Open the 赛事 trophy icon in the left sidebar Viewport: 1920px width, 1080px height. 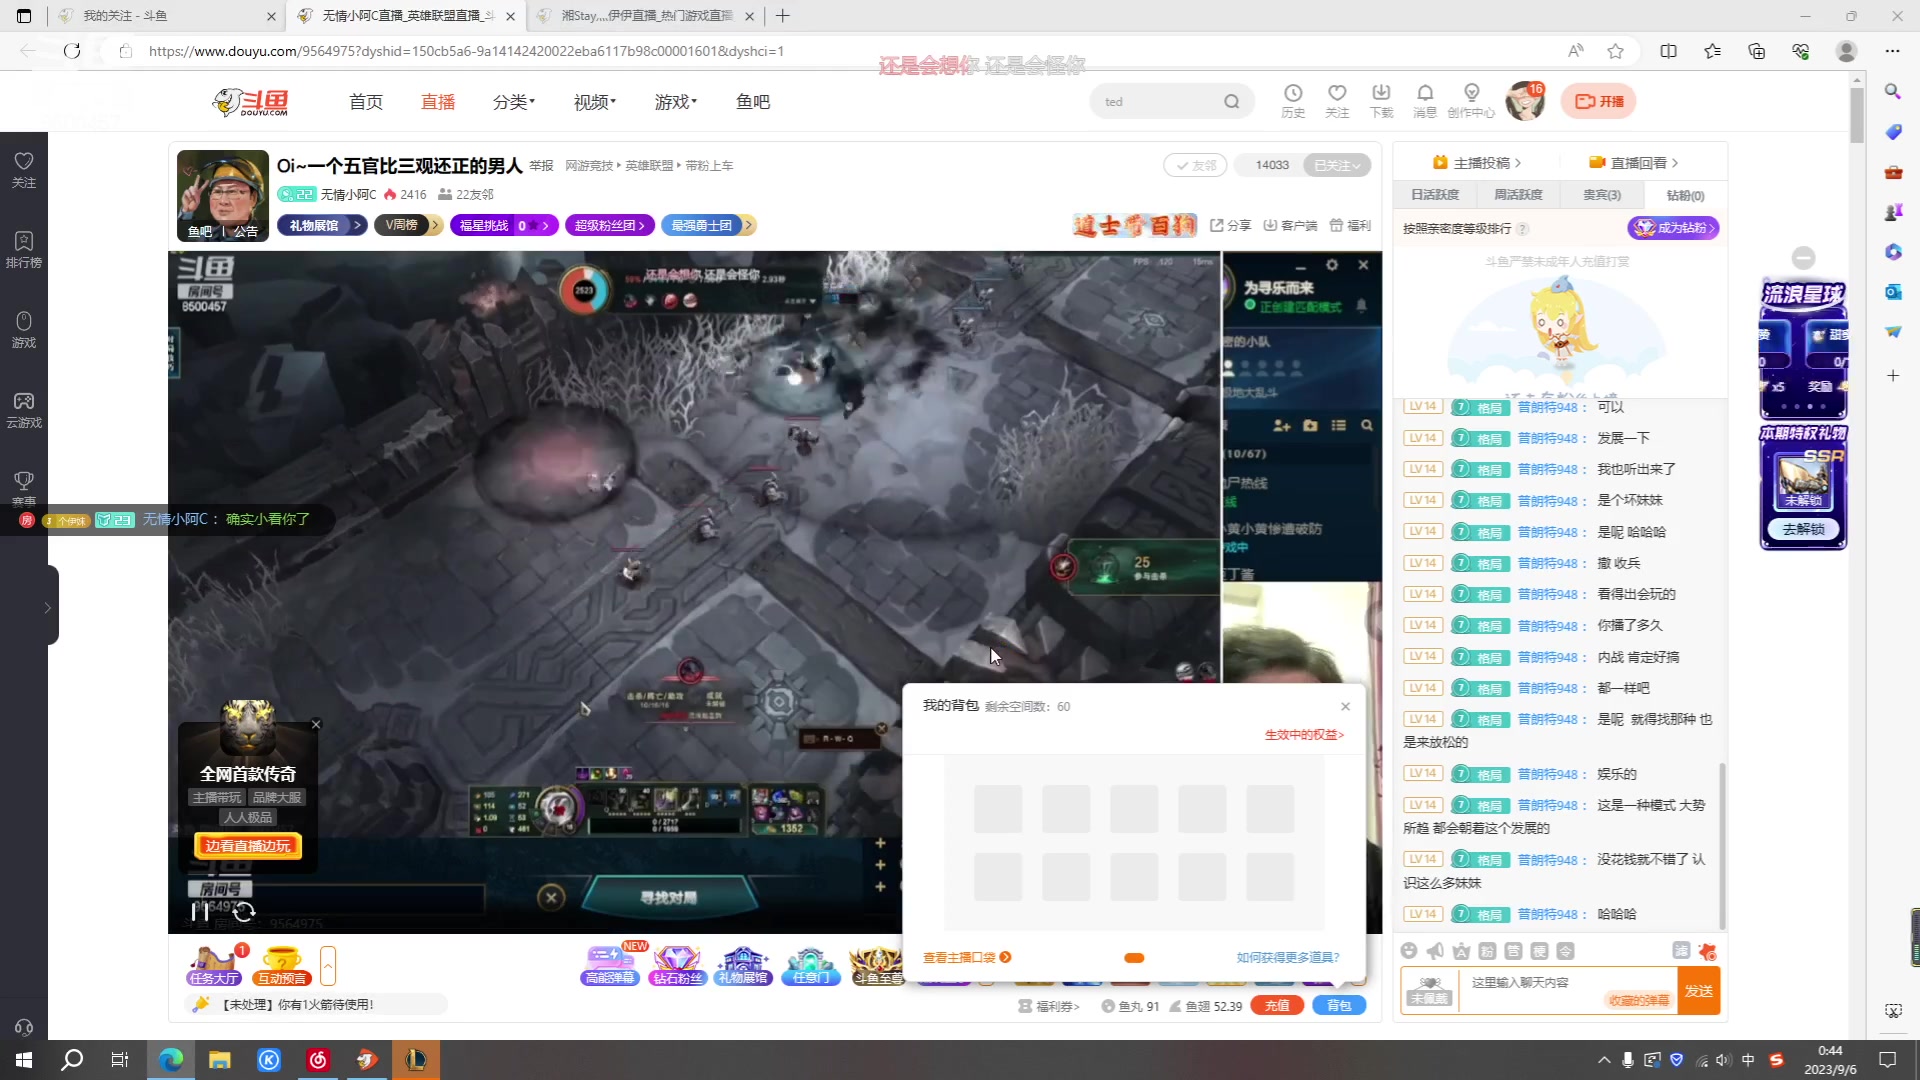(24, 487)
